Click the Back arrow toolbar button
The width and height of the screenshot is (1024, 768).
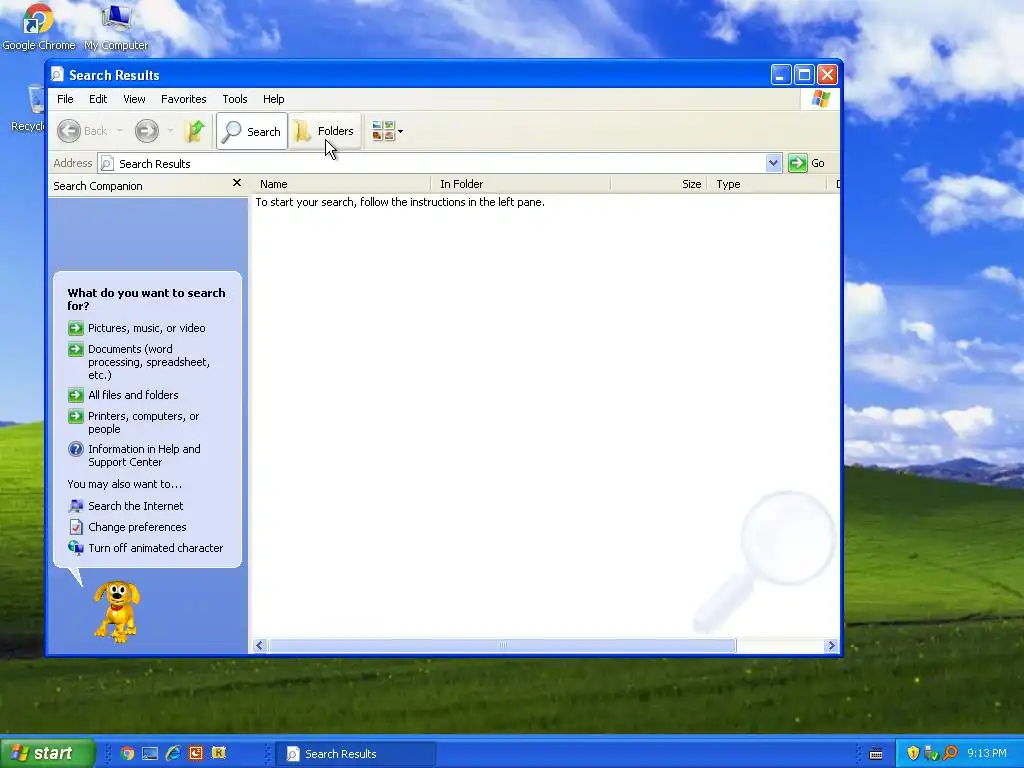click(82, 131)
